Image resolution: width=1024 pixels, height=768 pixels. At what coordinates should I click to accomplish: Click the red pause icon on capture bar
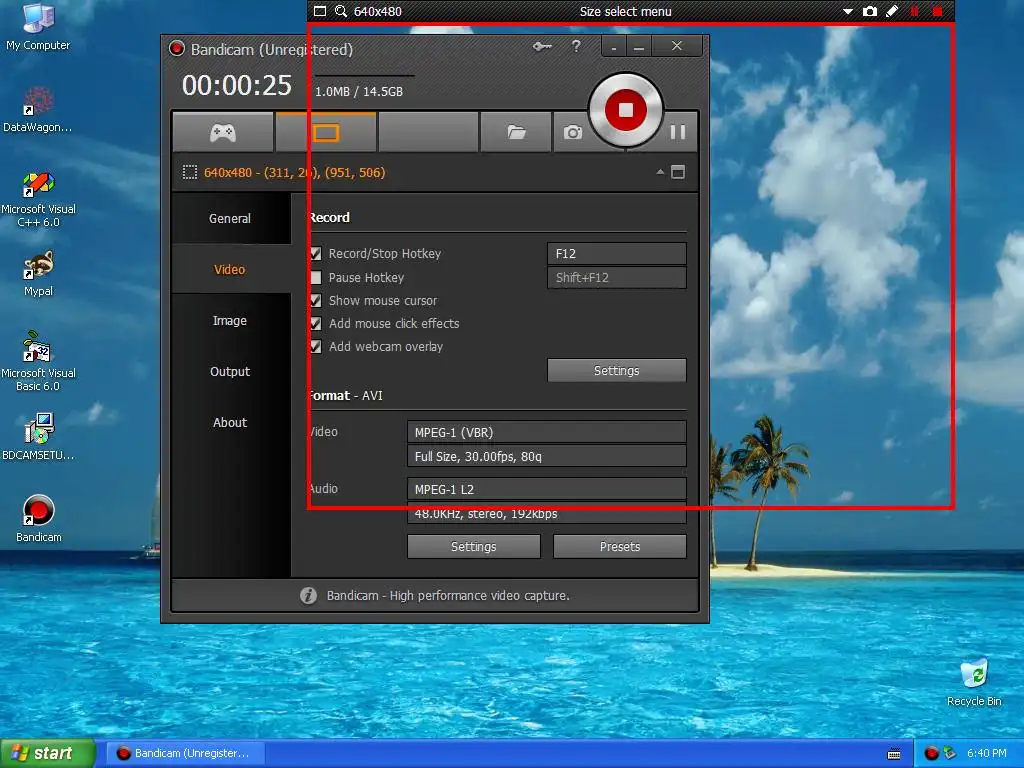[914, 11]
